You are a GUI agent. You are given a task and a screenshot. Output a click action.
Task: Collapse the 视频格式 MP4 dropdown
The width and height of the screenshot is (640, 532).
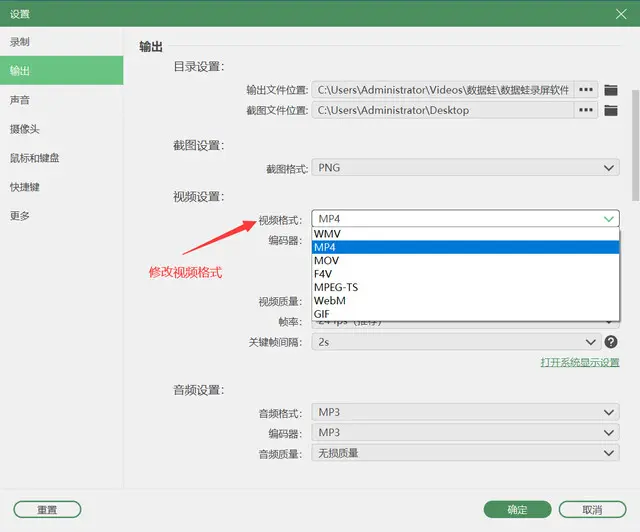pyautogui.click(x=465, y=219)
